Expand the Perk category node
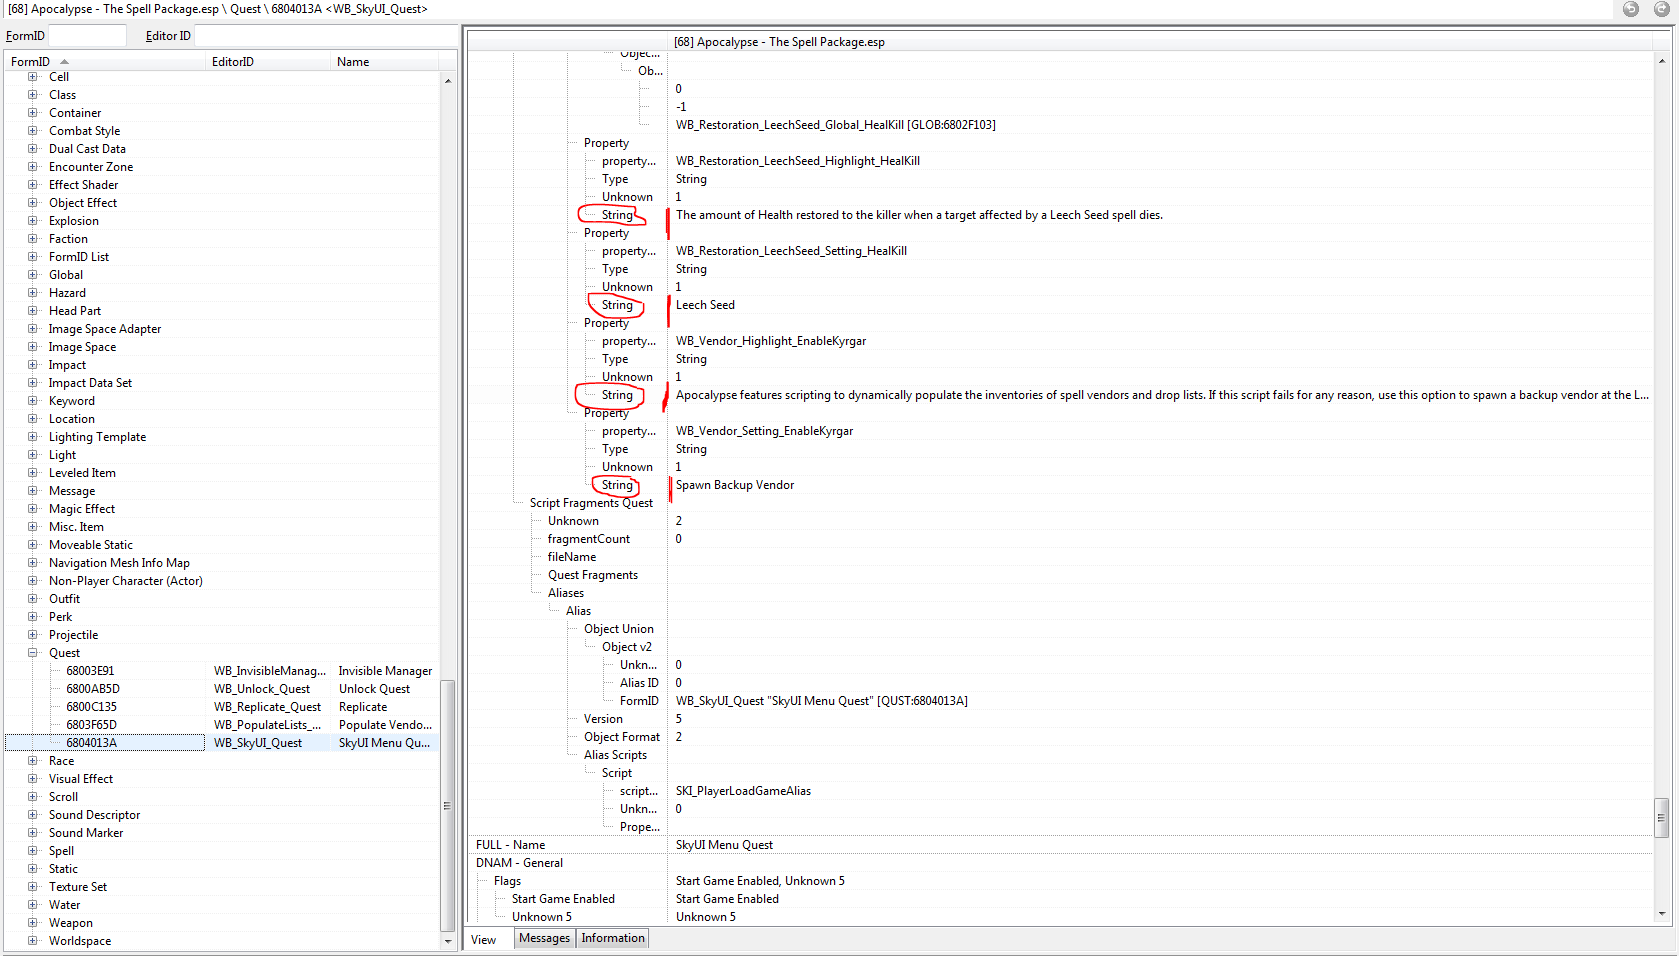The image size is (1679, 956). tap(33, 617)
